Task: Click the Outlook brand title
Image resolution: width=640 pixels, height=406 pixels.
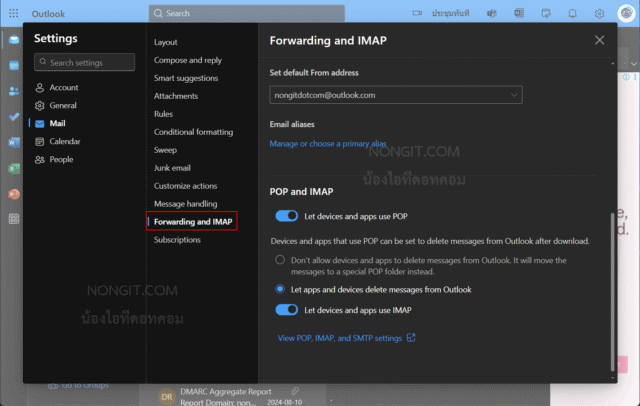Action: click(x=48, y=14)
